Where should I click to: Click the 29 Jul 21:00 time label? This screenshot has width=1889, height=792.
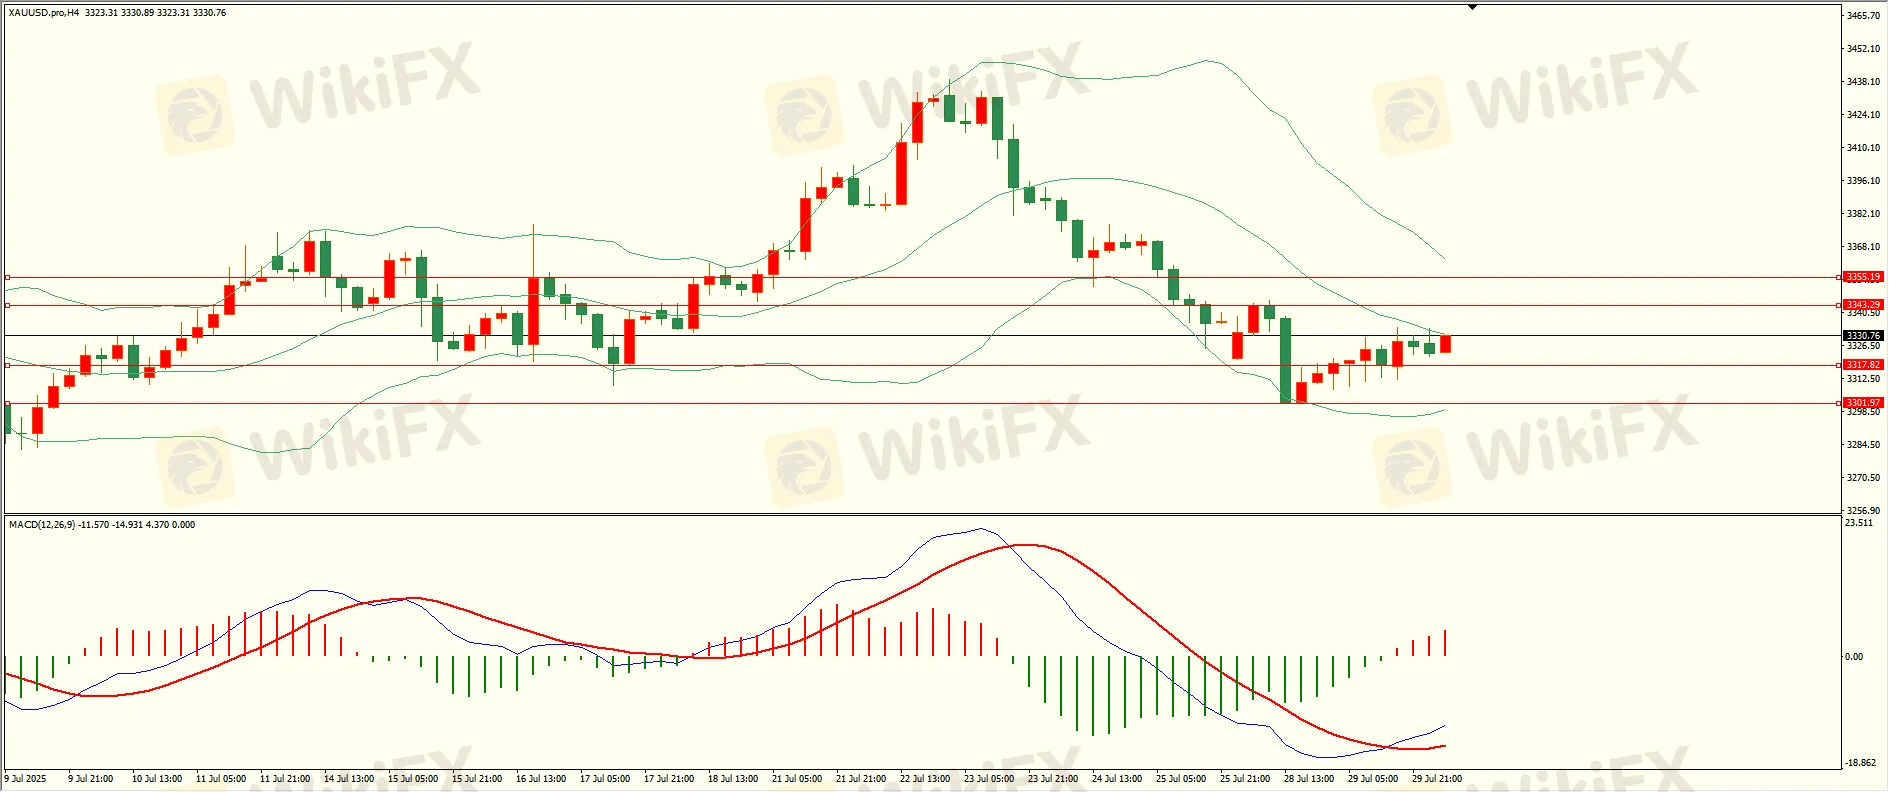(x=1437, y=779)
